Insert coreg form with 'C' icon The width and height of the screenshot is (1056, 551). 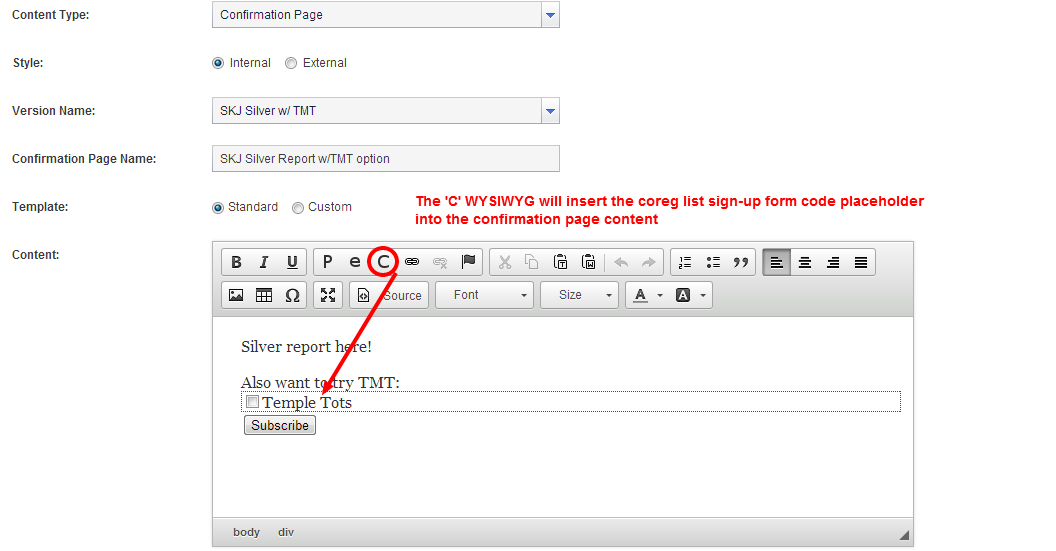383,262
